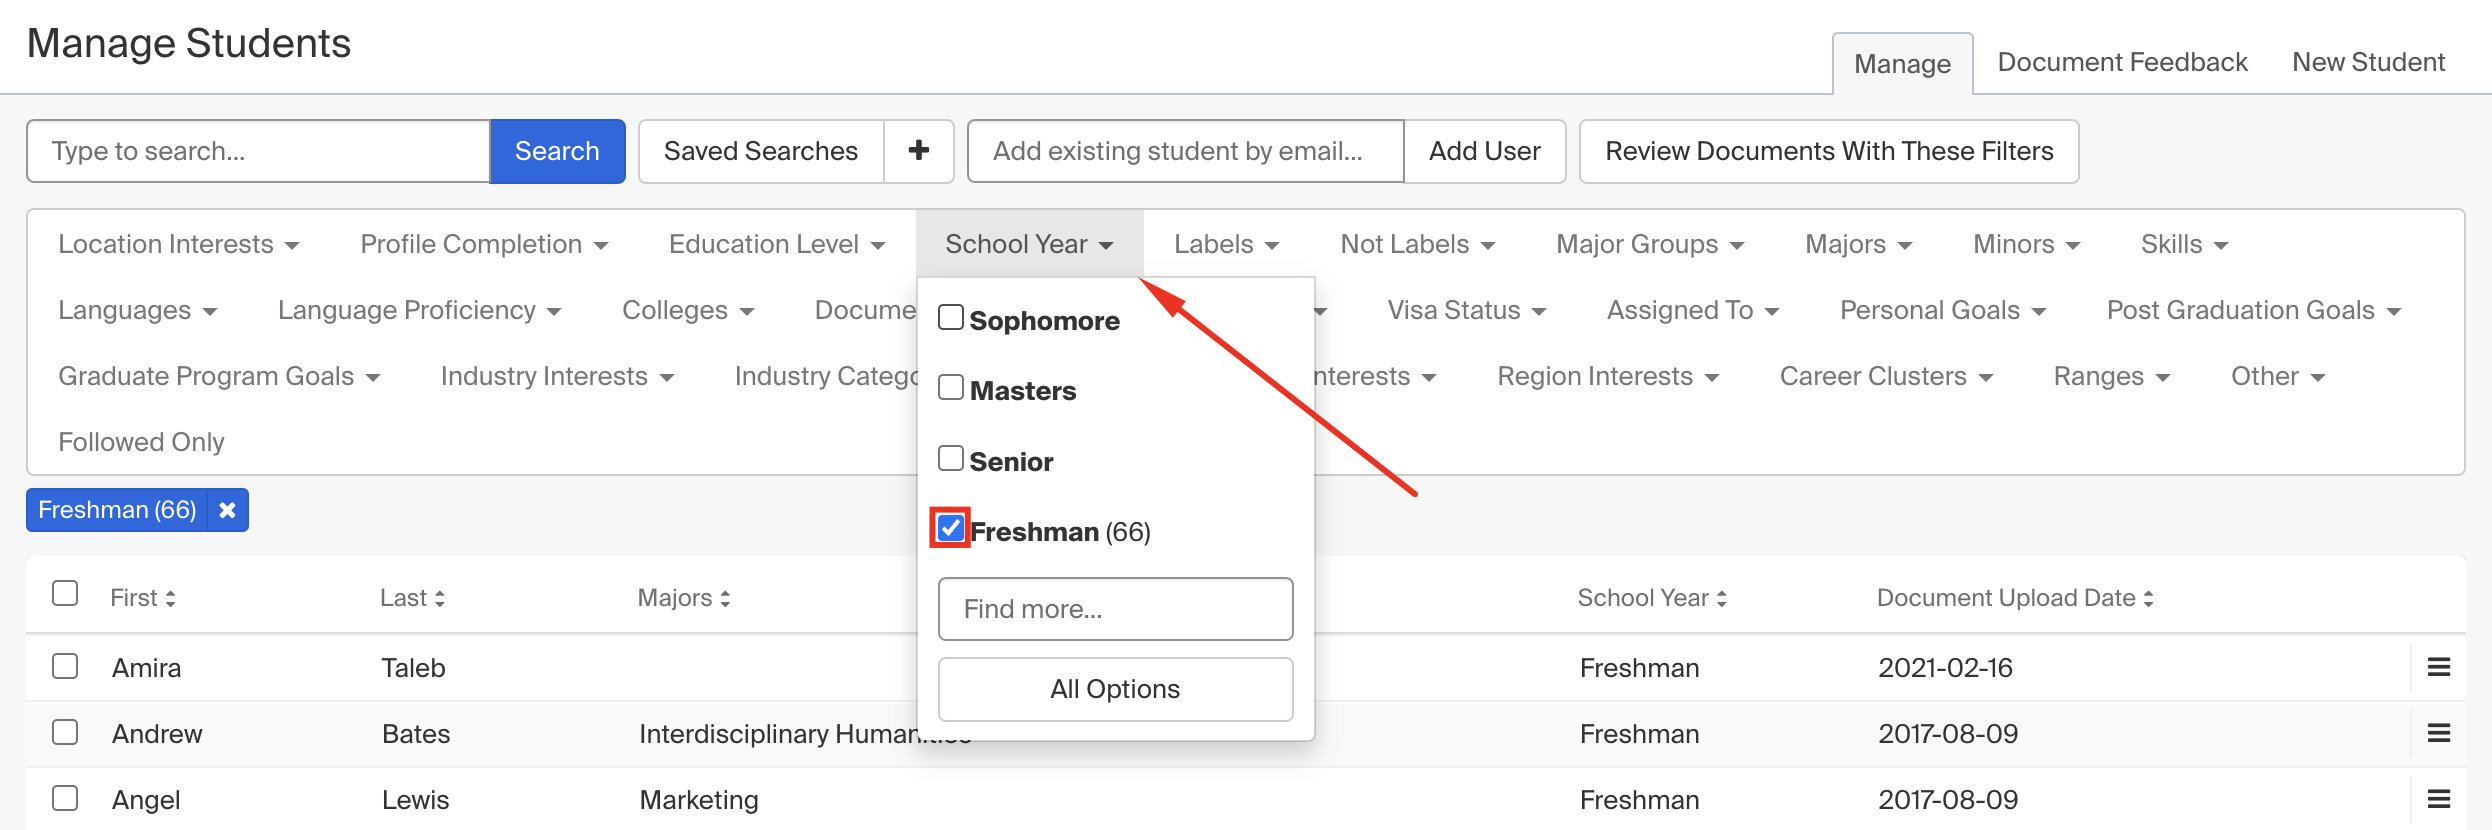Expand the Location Interests filter

(x=179, y=244)
